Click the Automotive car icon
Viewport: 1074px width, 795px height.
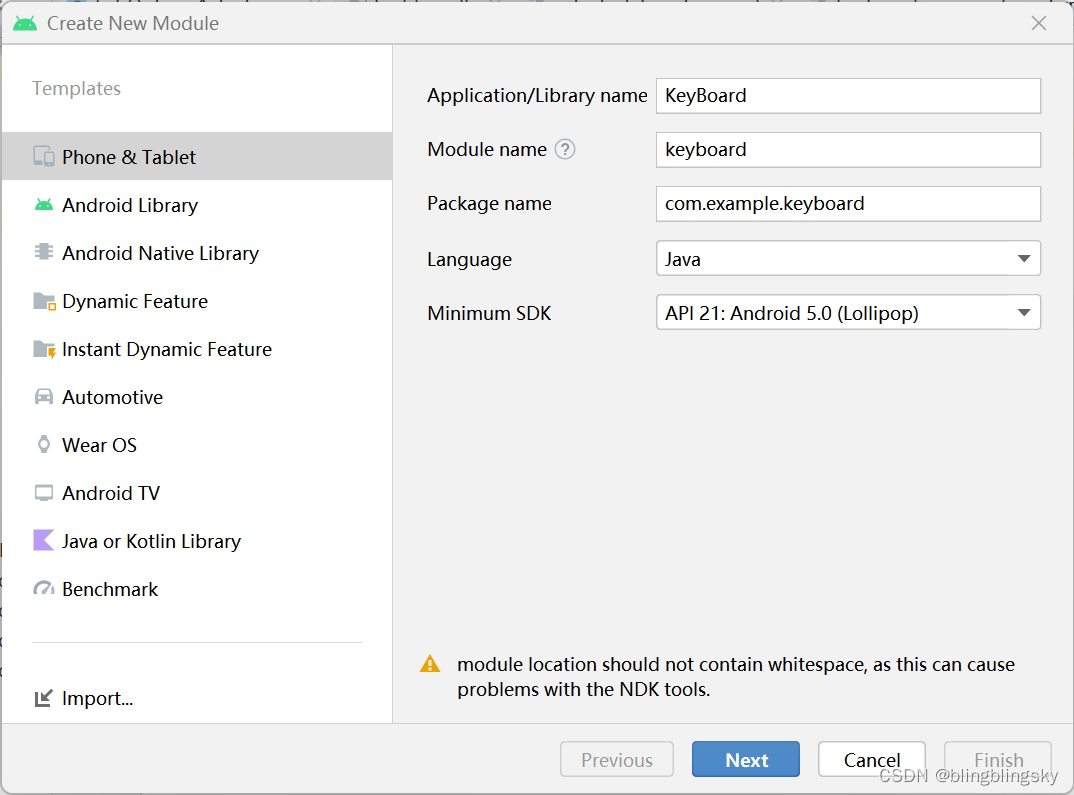(44, 397)
